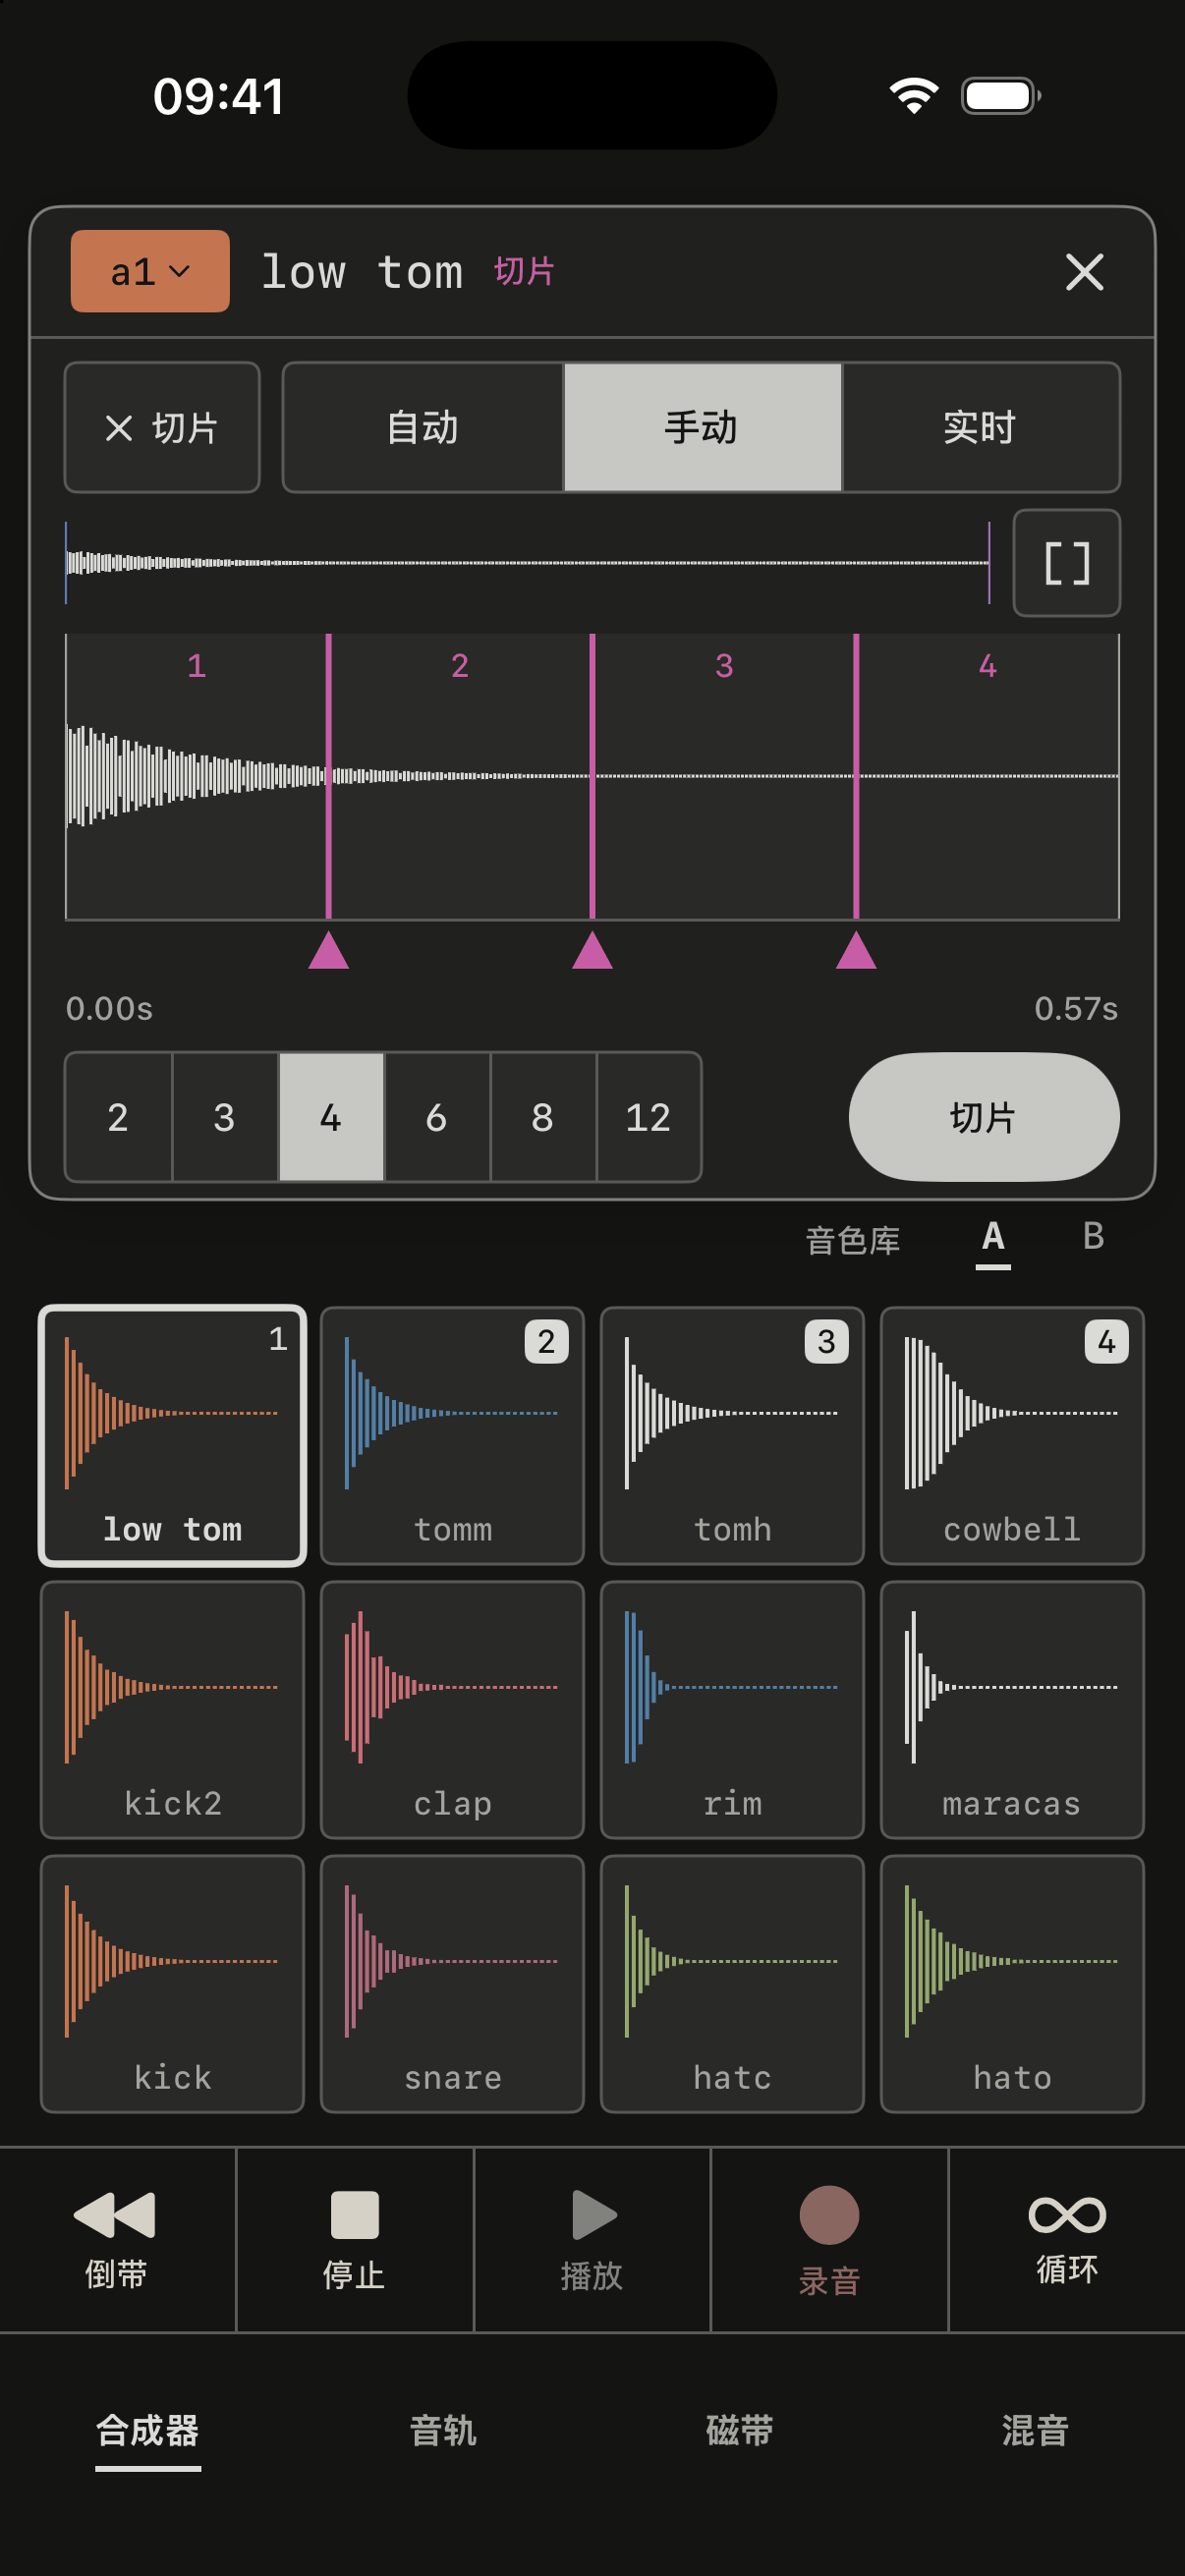
Task: Trigger the clap sample pad
Action: [x=452, y=1709]
